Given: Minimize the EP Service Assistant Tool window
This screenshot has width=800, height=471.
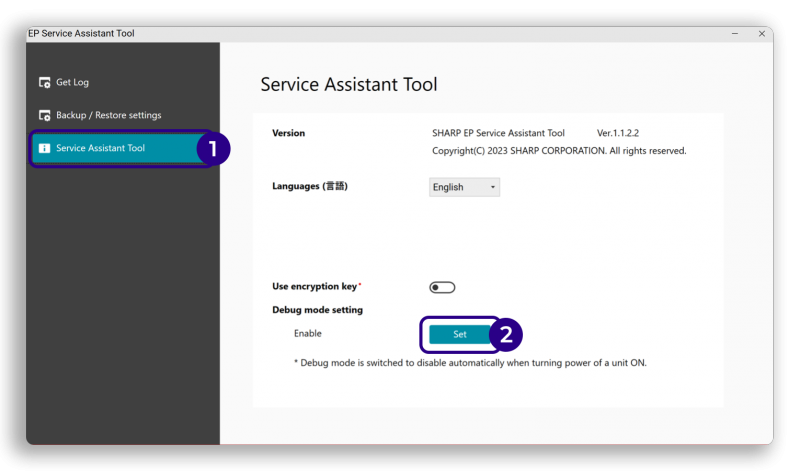Looking at the screenshot, I should pos(735,34).
